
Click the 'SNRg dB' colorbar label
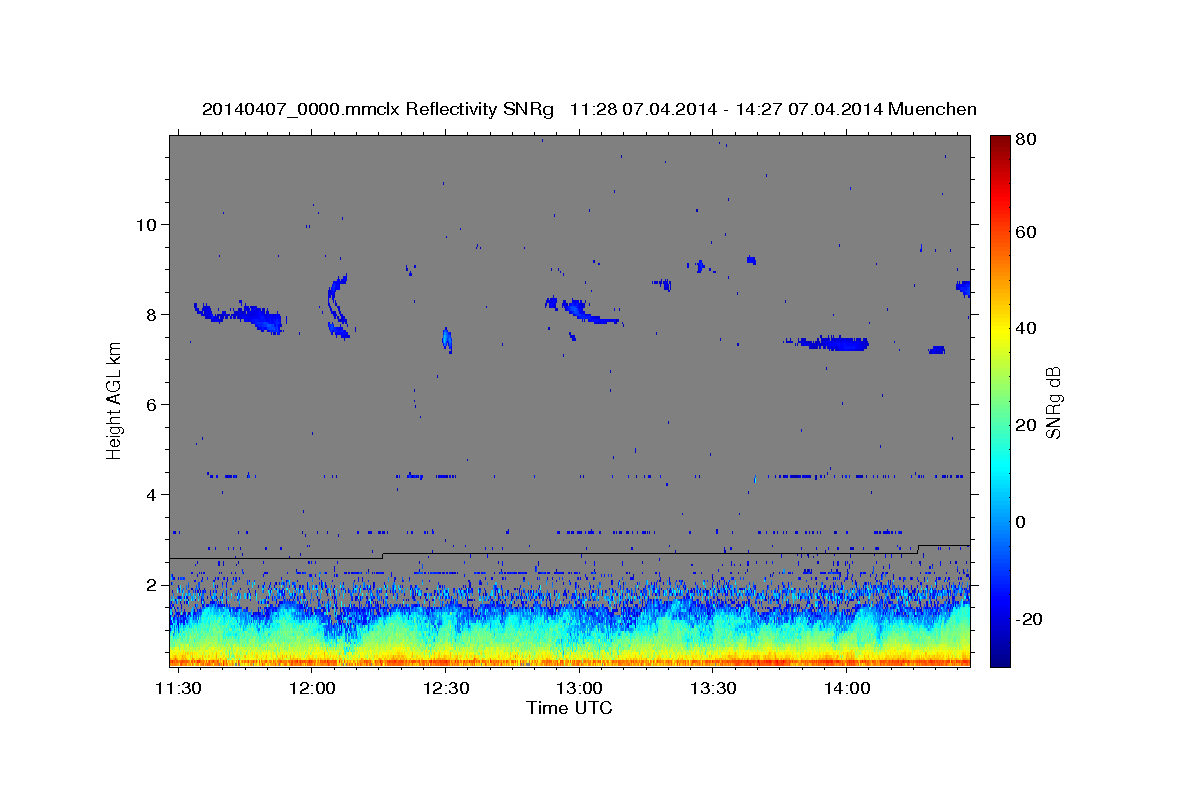tap(1053, 402)
